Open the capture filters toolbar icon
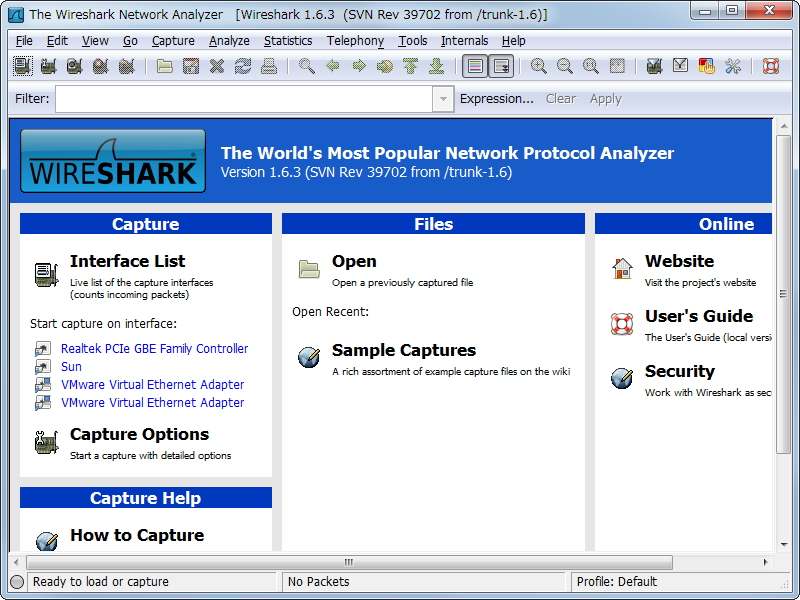The image size is (800, 600). coord(653,65)
